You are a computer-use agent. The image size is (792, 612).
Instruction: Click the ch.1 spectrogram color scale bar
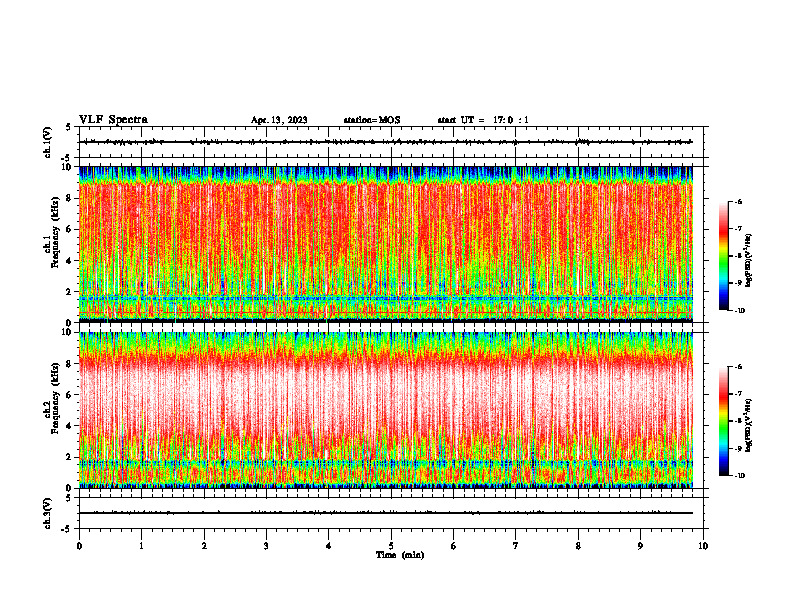click(x=723, y=256)
